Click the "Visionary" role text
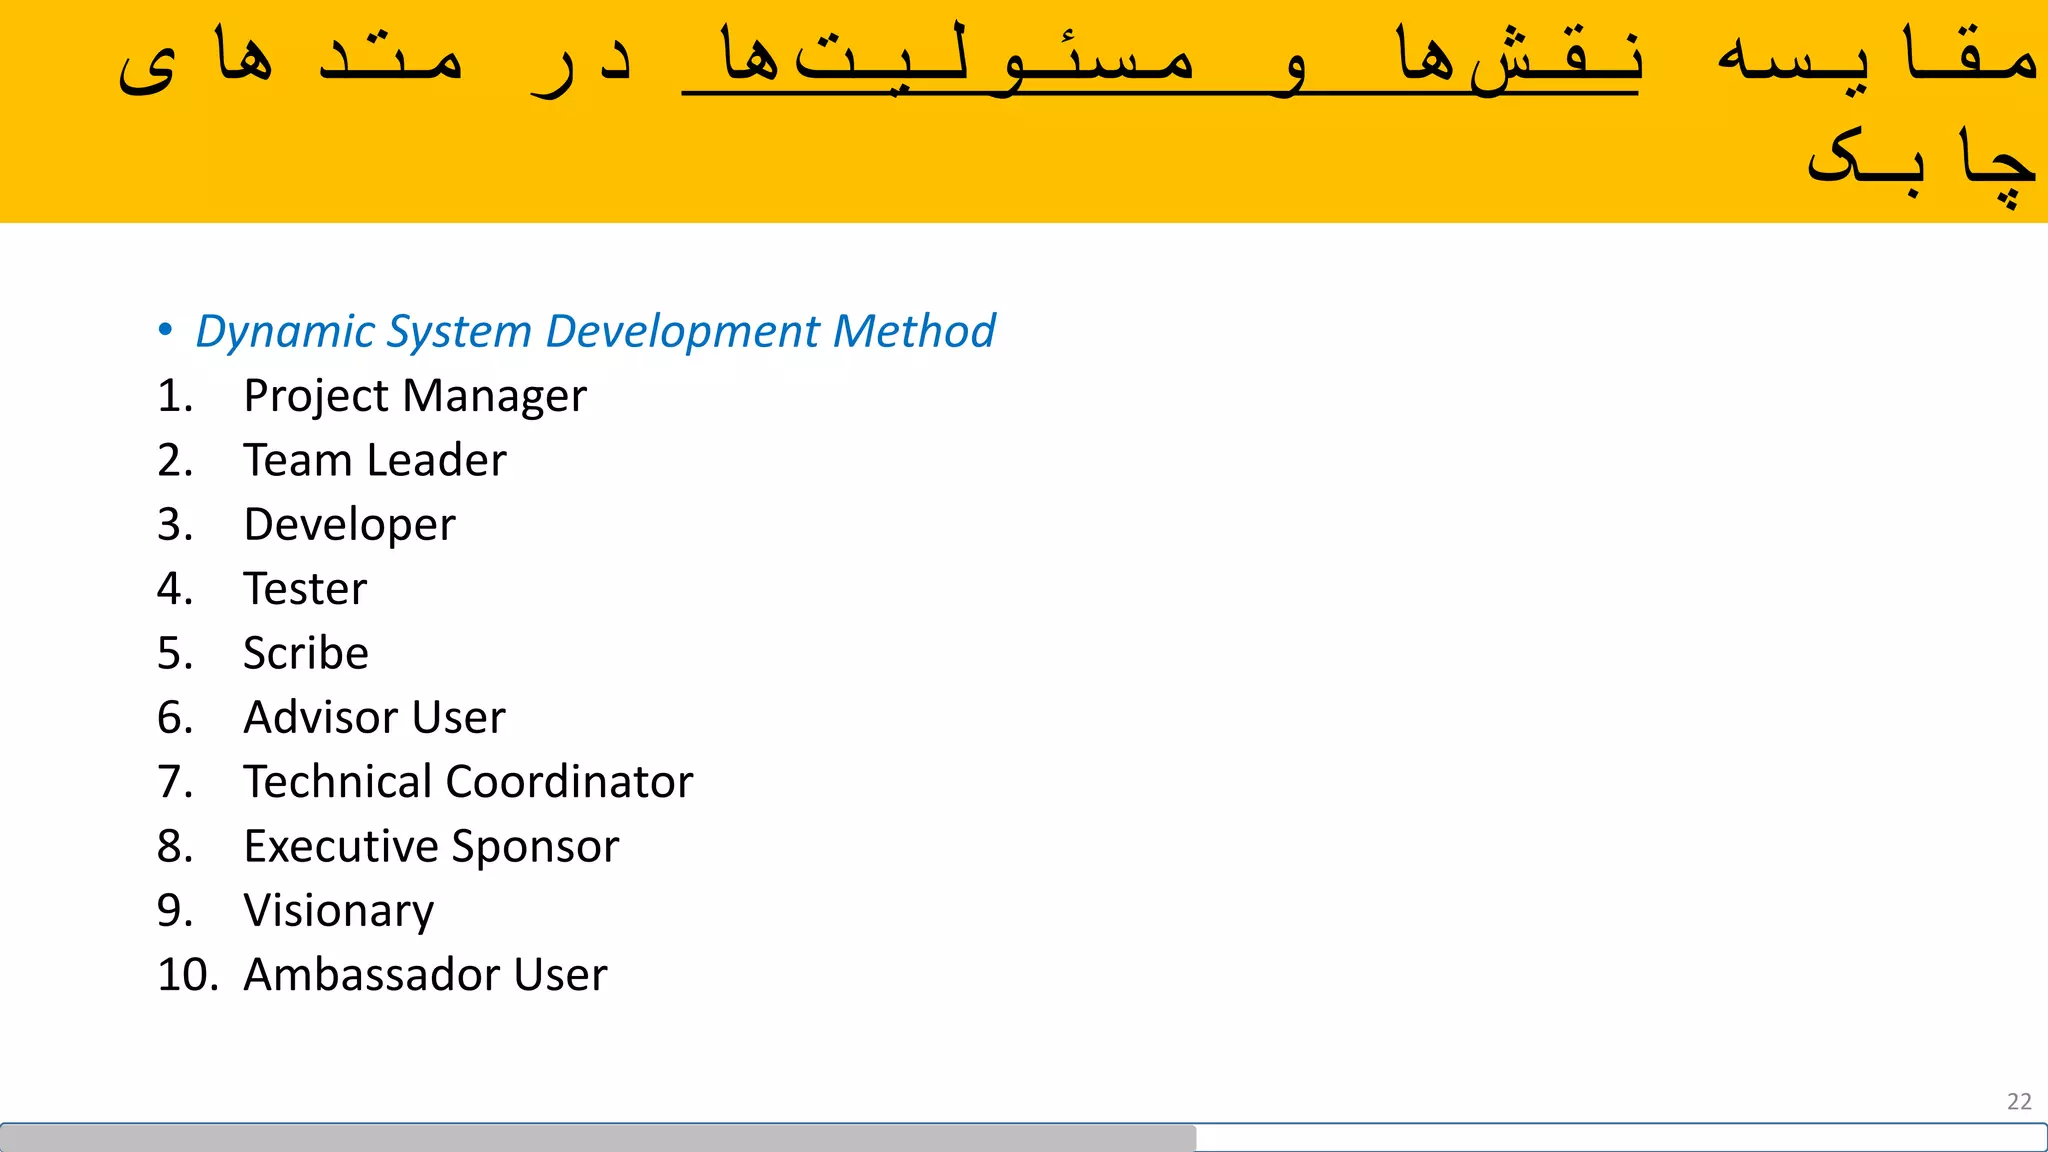 338,911
